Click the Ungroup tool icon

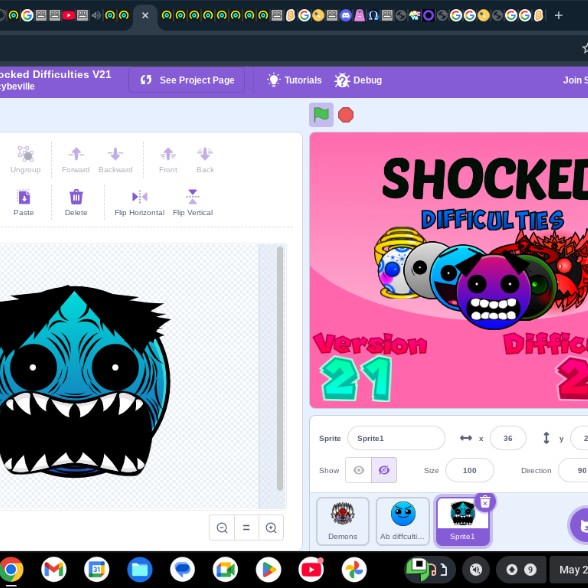point(26,153)
